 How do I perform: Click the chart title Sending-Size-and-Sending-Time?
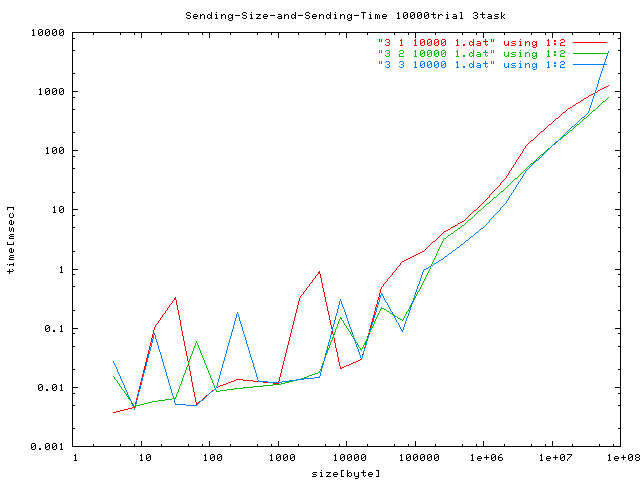[x=320, y=17]
